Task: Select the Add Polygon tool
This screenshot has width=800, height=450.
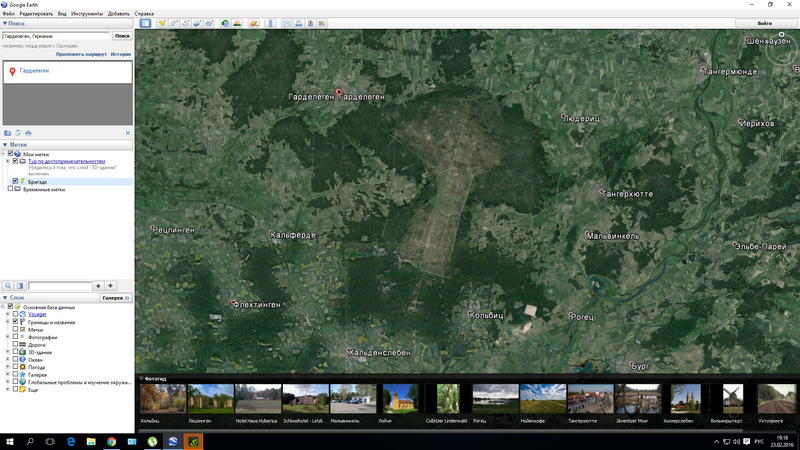Action: point(175,22)
